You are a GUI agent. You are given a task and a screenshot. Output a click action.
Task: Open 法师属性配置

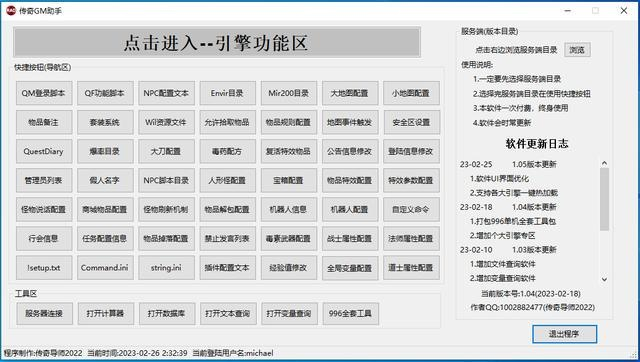[x=411, y=239]
